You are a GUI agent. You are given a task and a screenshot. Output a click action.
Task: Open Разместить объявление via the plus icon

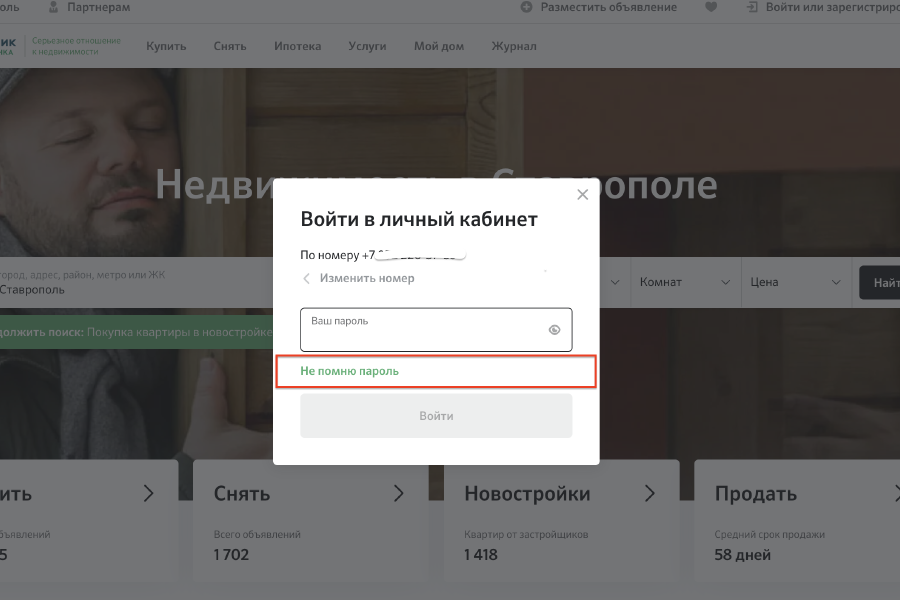tap(527, 7)
